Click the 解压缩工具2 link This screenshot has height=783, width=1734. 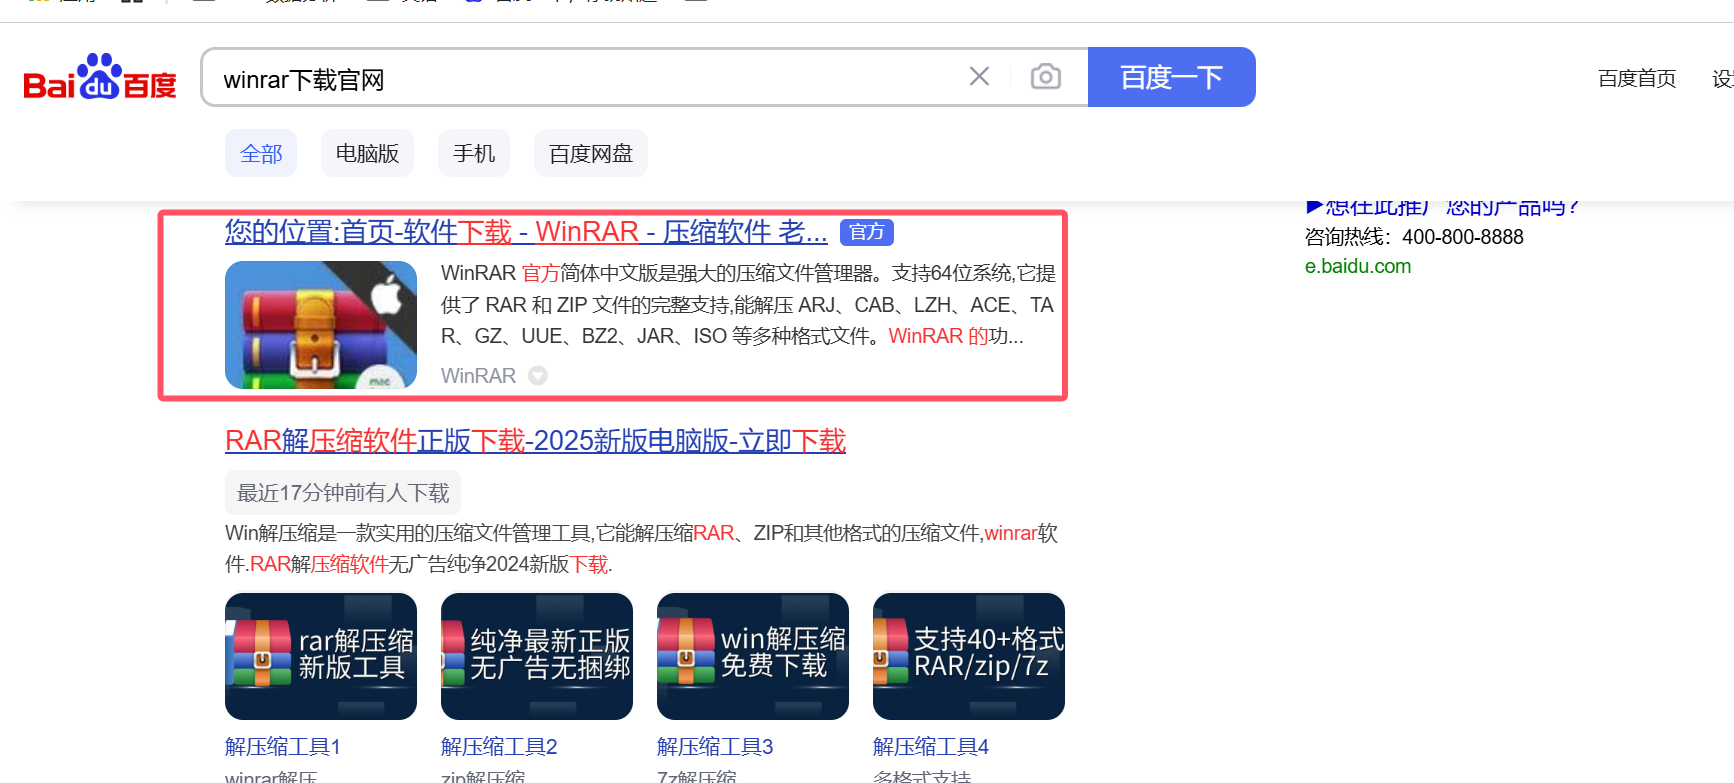click(x=499, y=747)
